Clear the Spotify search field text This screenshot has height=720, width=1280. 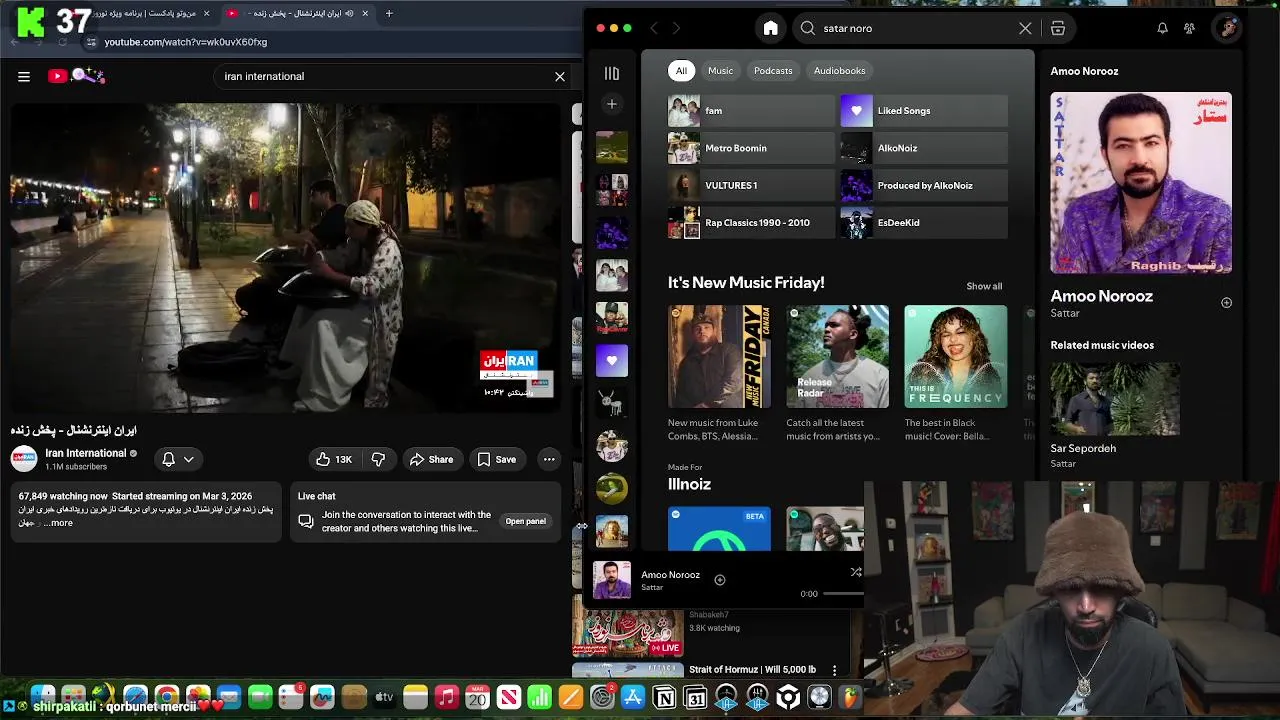(1025, 28)
